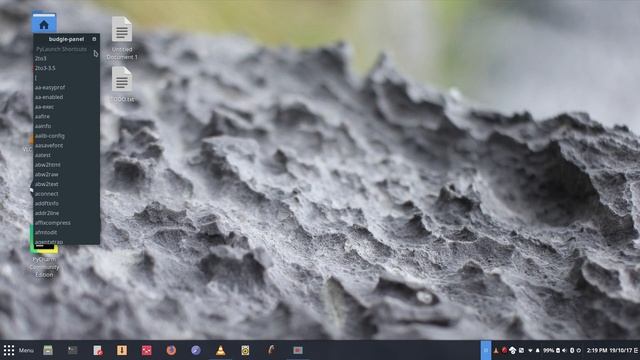Open the volume speaker indicator
Image resolution: width=640 pixels, height=360 pixels.
(x=564, y=351)
